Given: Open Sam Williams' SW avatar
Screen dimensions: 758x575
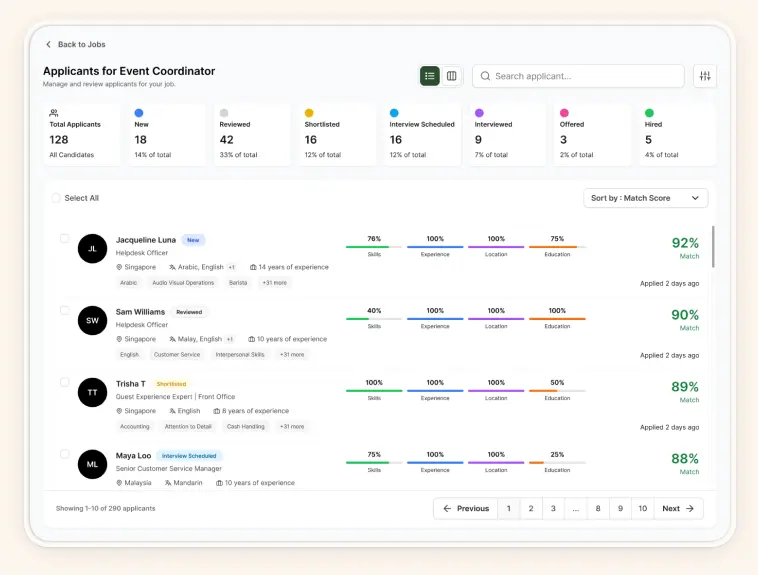Looking at the screenshot, I should [x=92, y=320].
